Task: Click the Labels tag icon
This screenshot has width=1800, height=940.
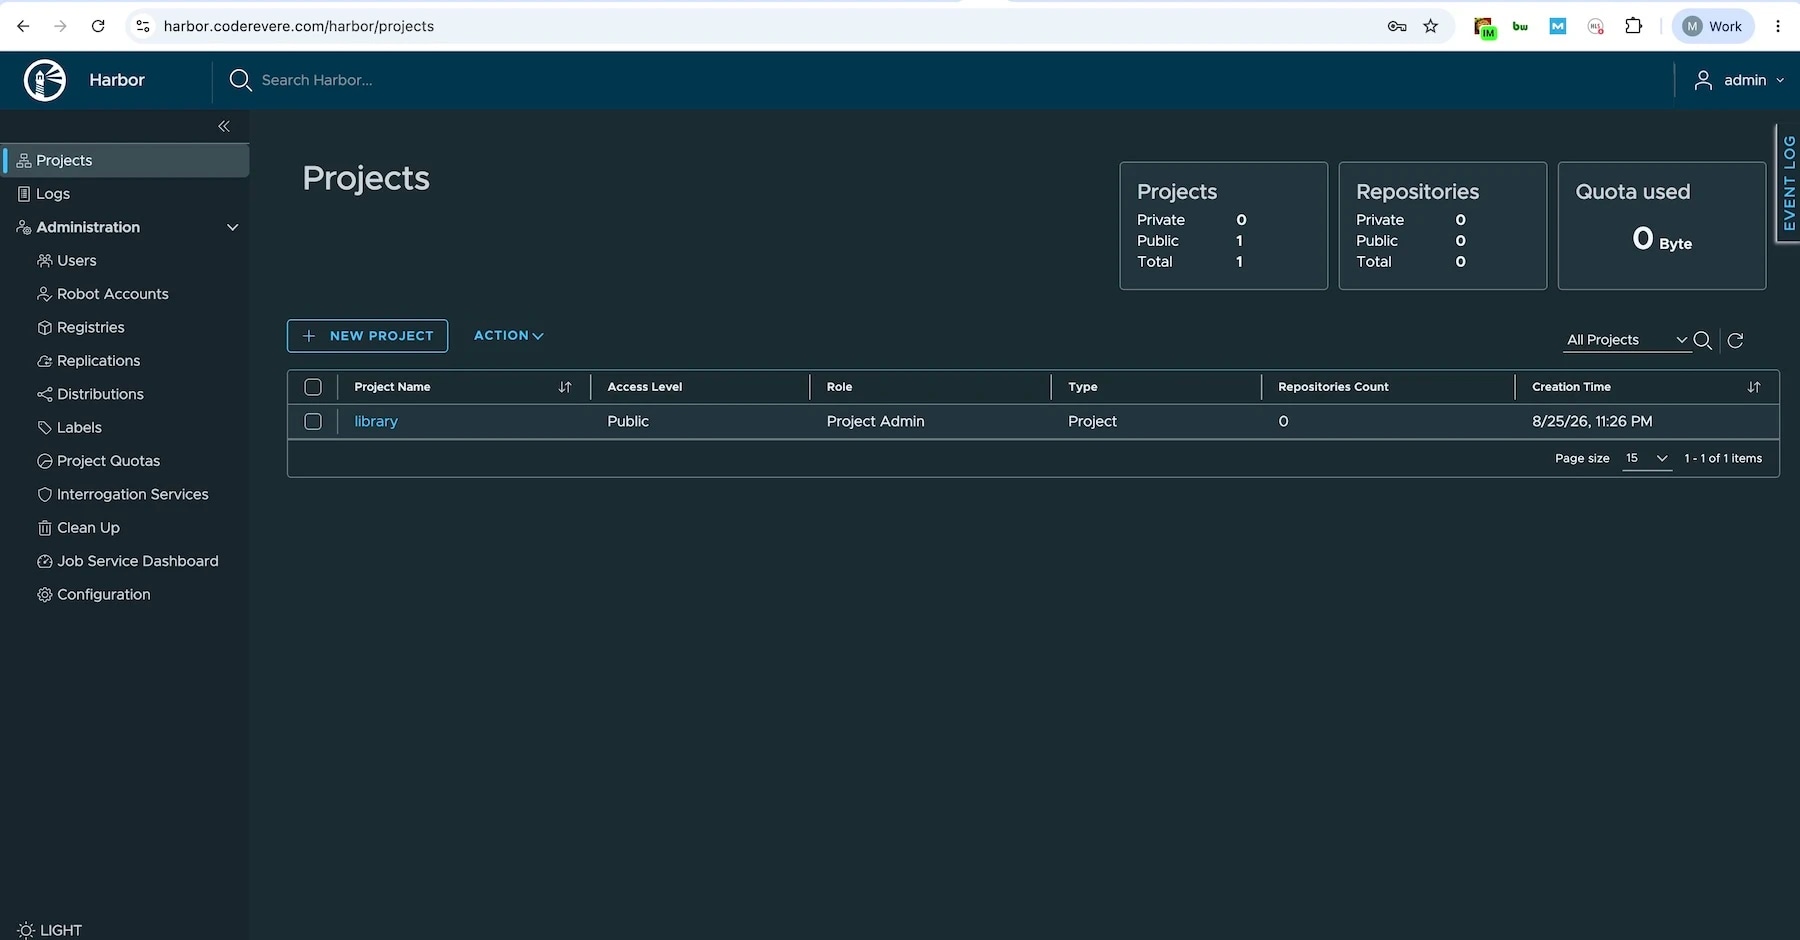Action: click(44, 428)
